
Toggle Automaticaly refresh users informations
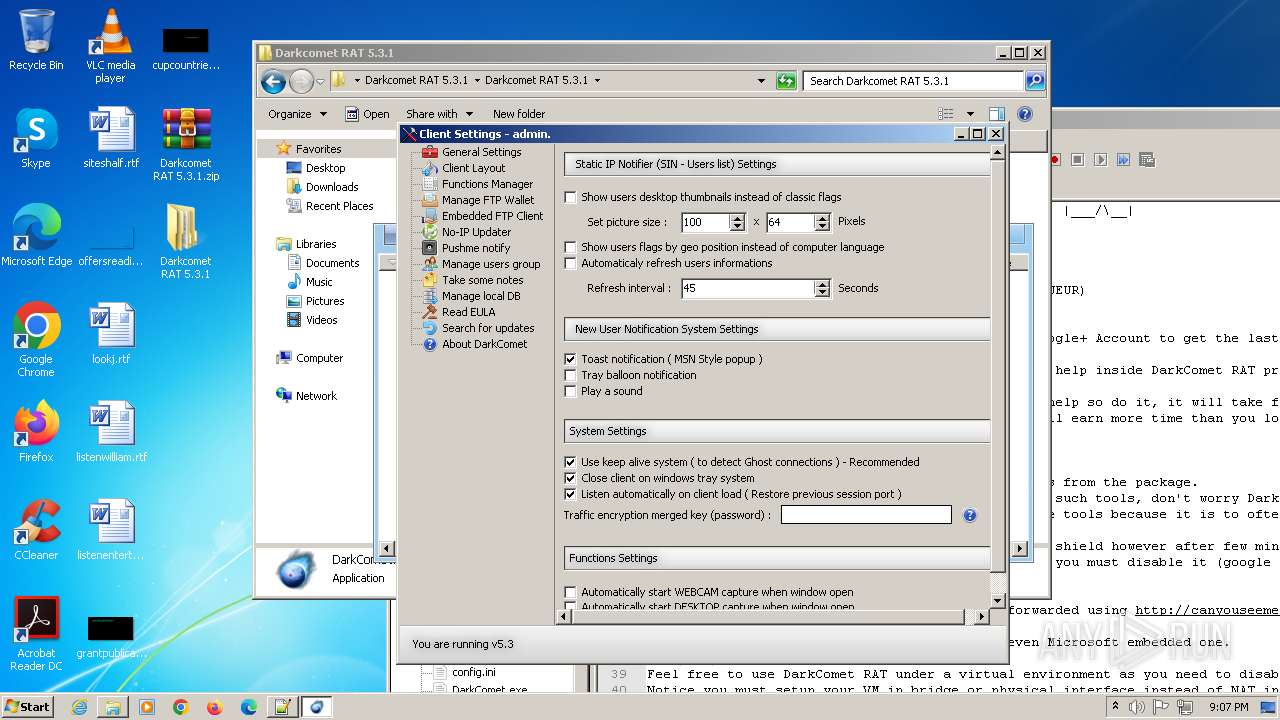pos(571,263)
